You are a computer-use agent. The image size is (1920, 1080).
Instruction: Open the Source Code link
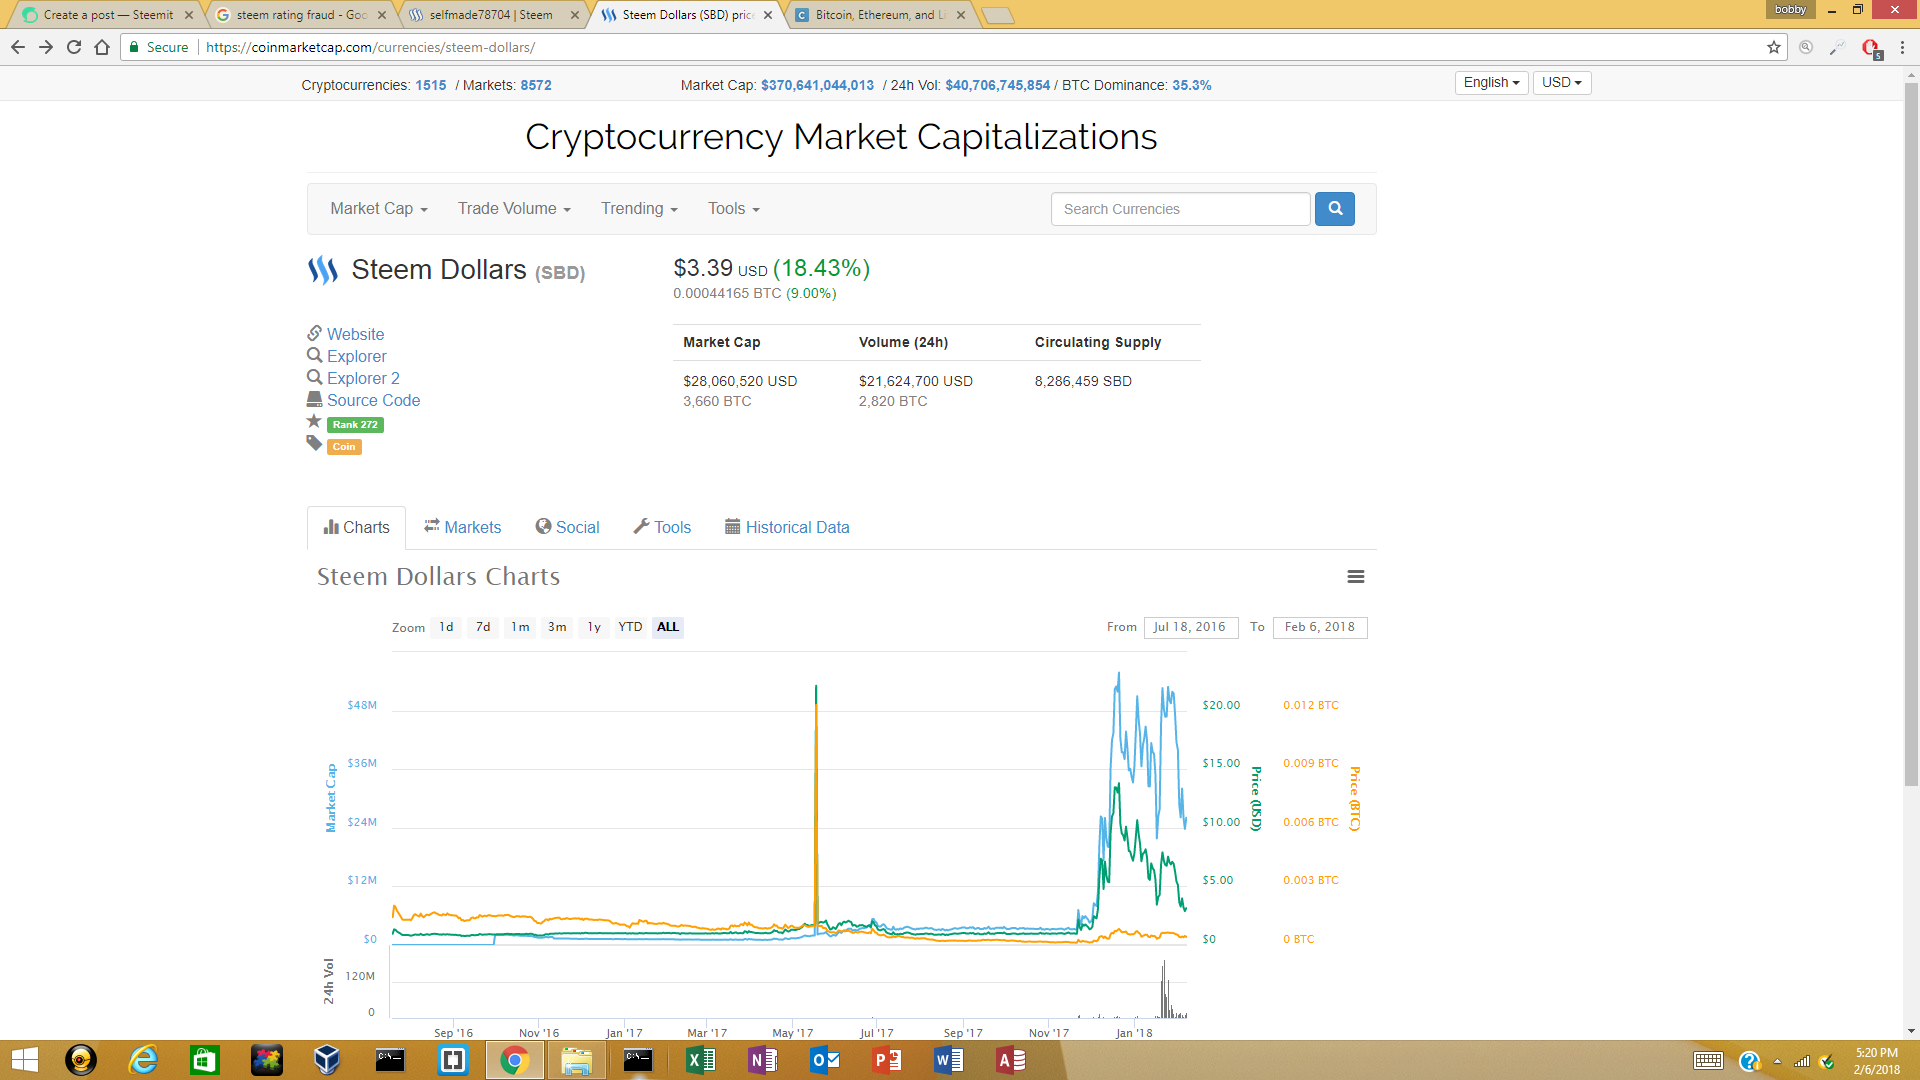point(373,400)
